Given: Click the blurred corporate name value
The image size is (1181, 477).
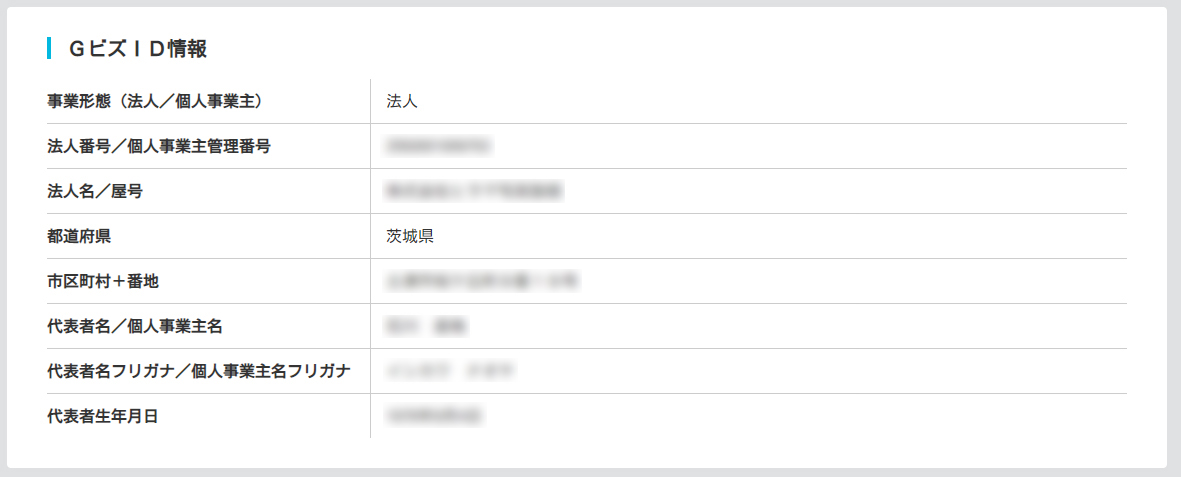Looking at the screenshot, I should click(x=474, y=191).
